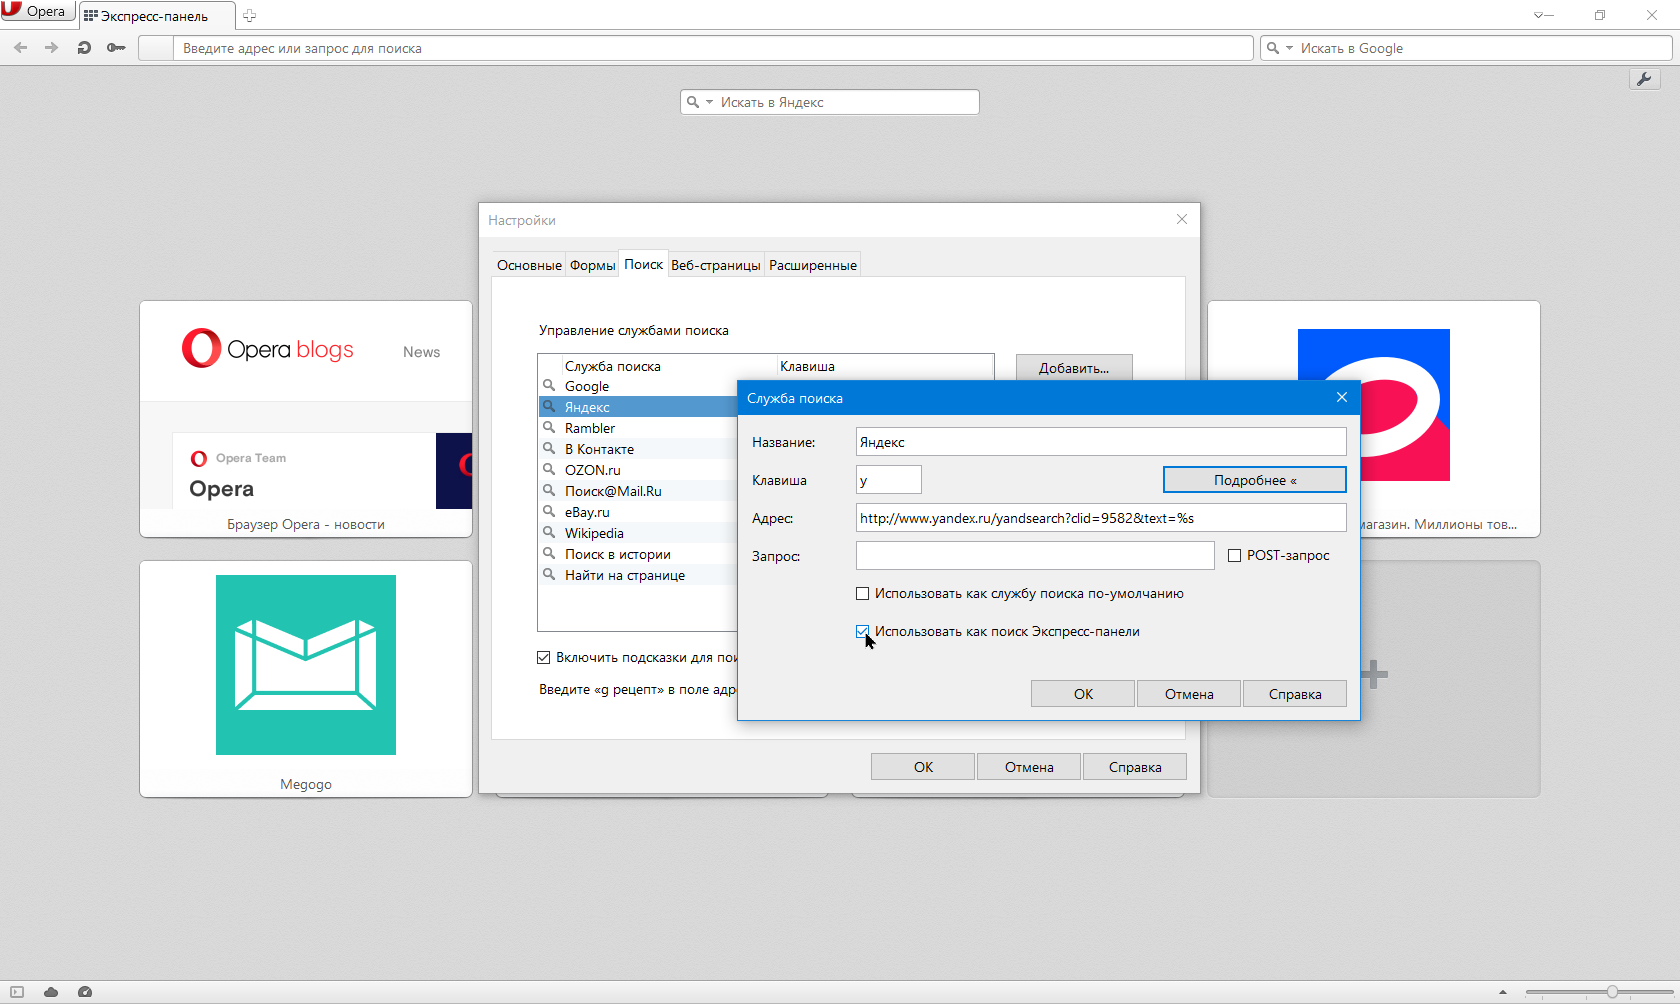
Task: Click the site badge beside address field
Action: 155,48
